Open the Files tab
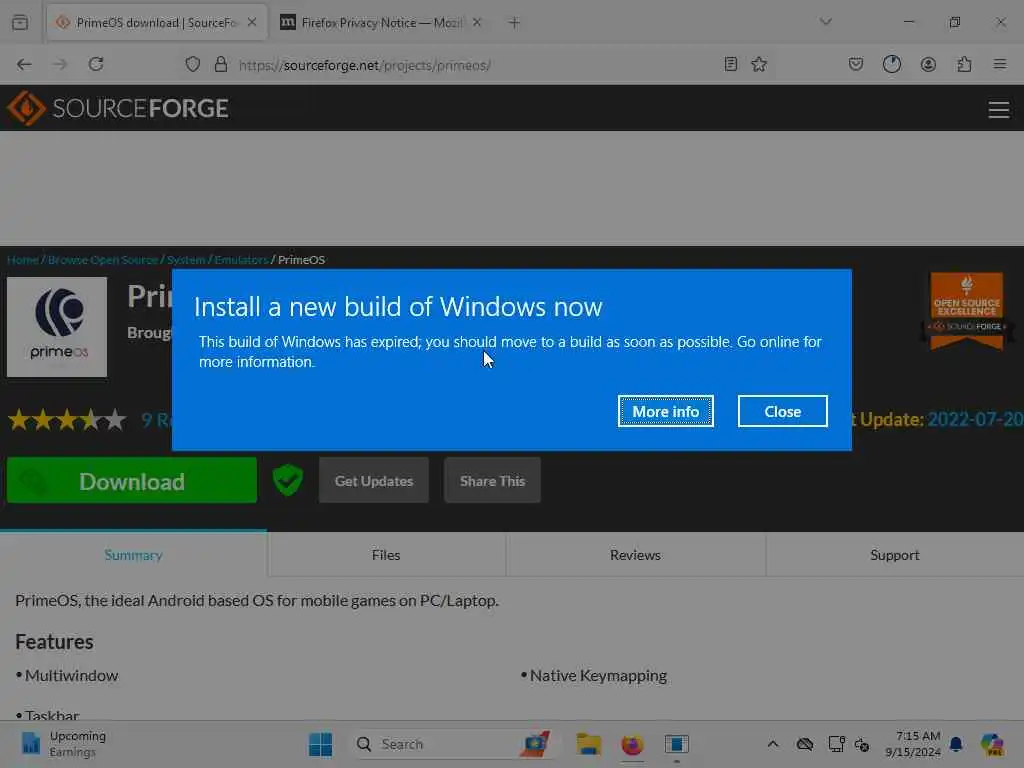 (386, 554)
